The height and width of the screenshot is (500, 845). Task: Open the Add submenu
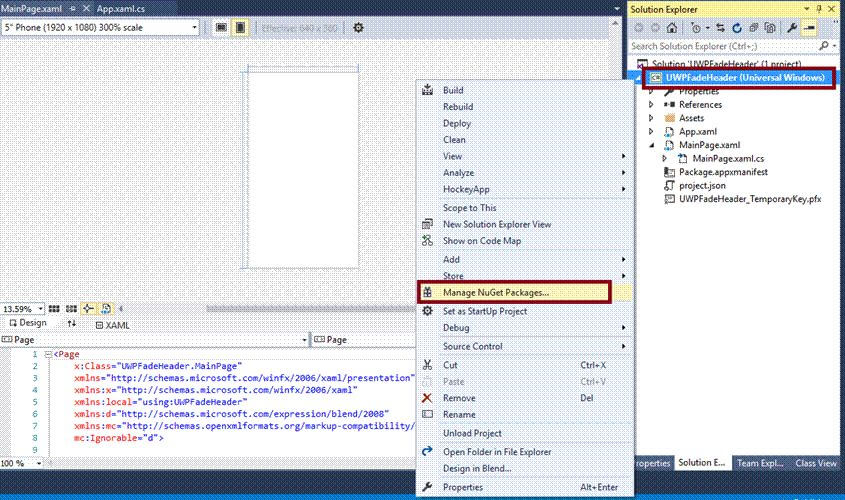click(x=525, y=260)
